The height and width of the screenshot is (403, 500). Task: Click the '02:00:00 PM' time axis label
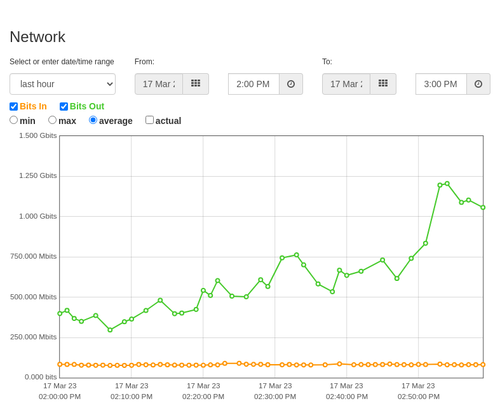(x=60, y=397)
